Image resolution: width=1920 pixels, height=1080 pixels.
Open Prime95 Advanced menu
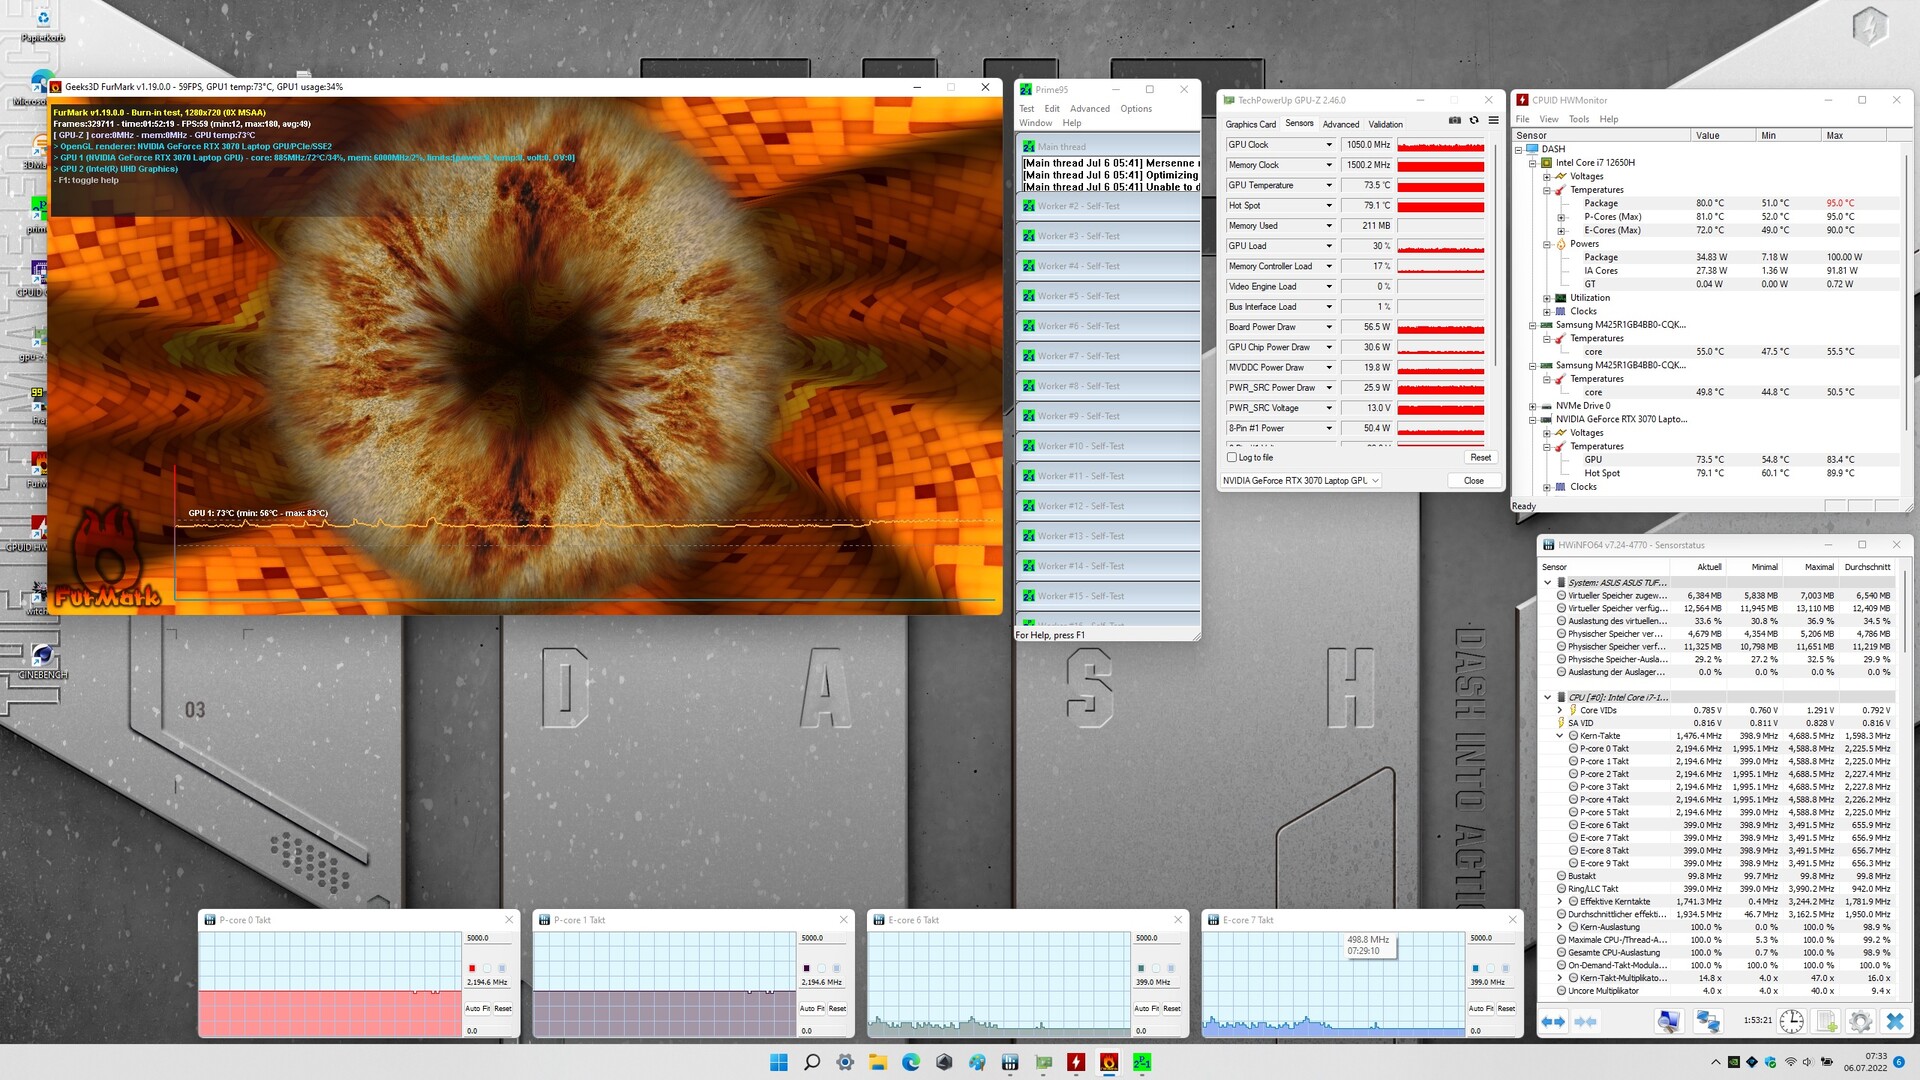click(x=1089, y=109)
